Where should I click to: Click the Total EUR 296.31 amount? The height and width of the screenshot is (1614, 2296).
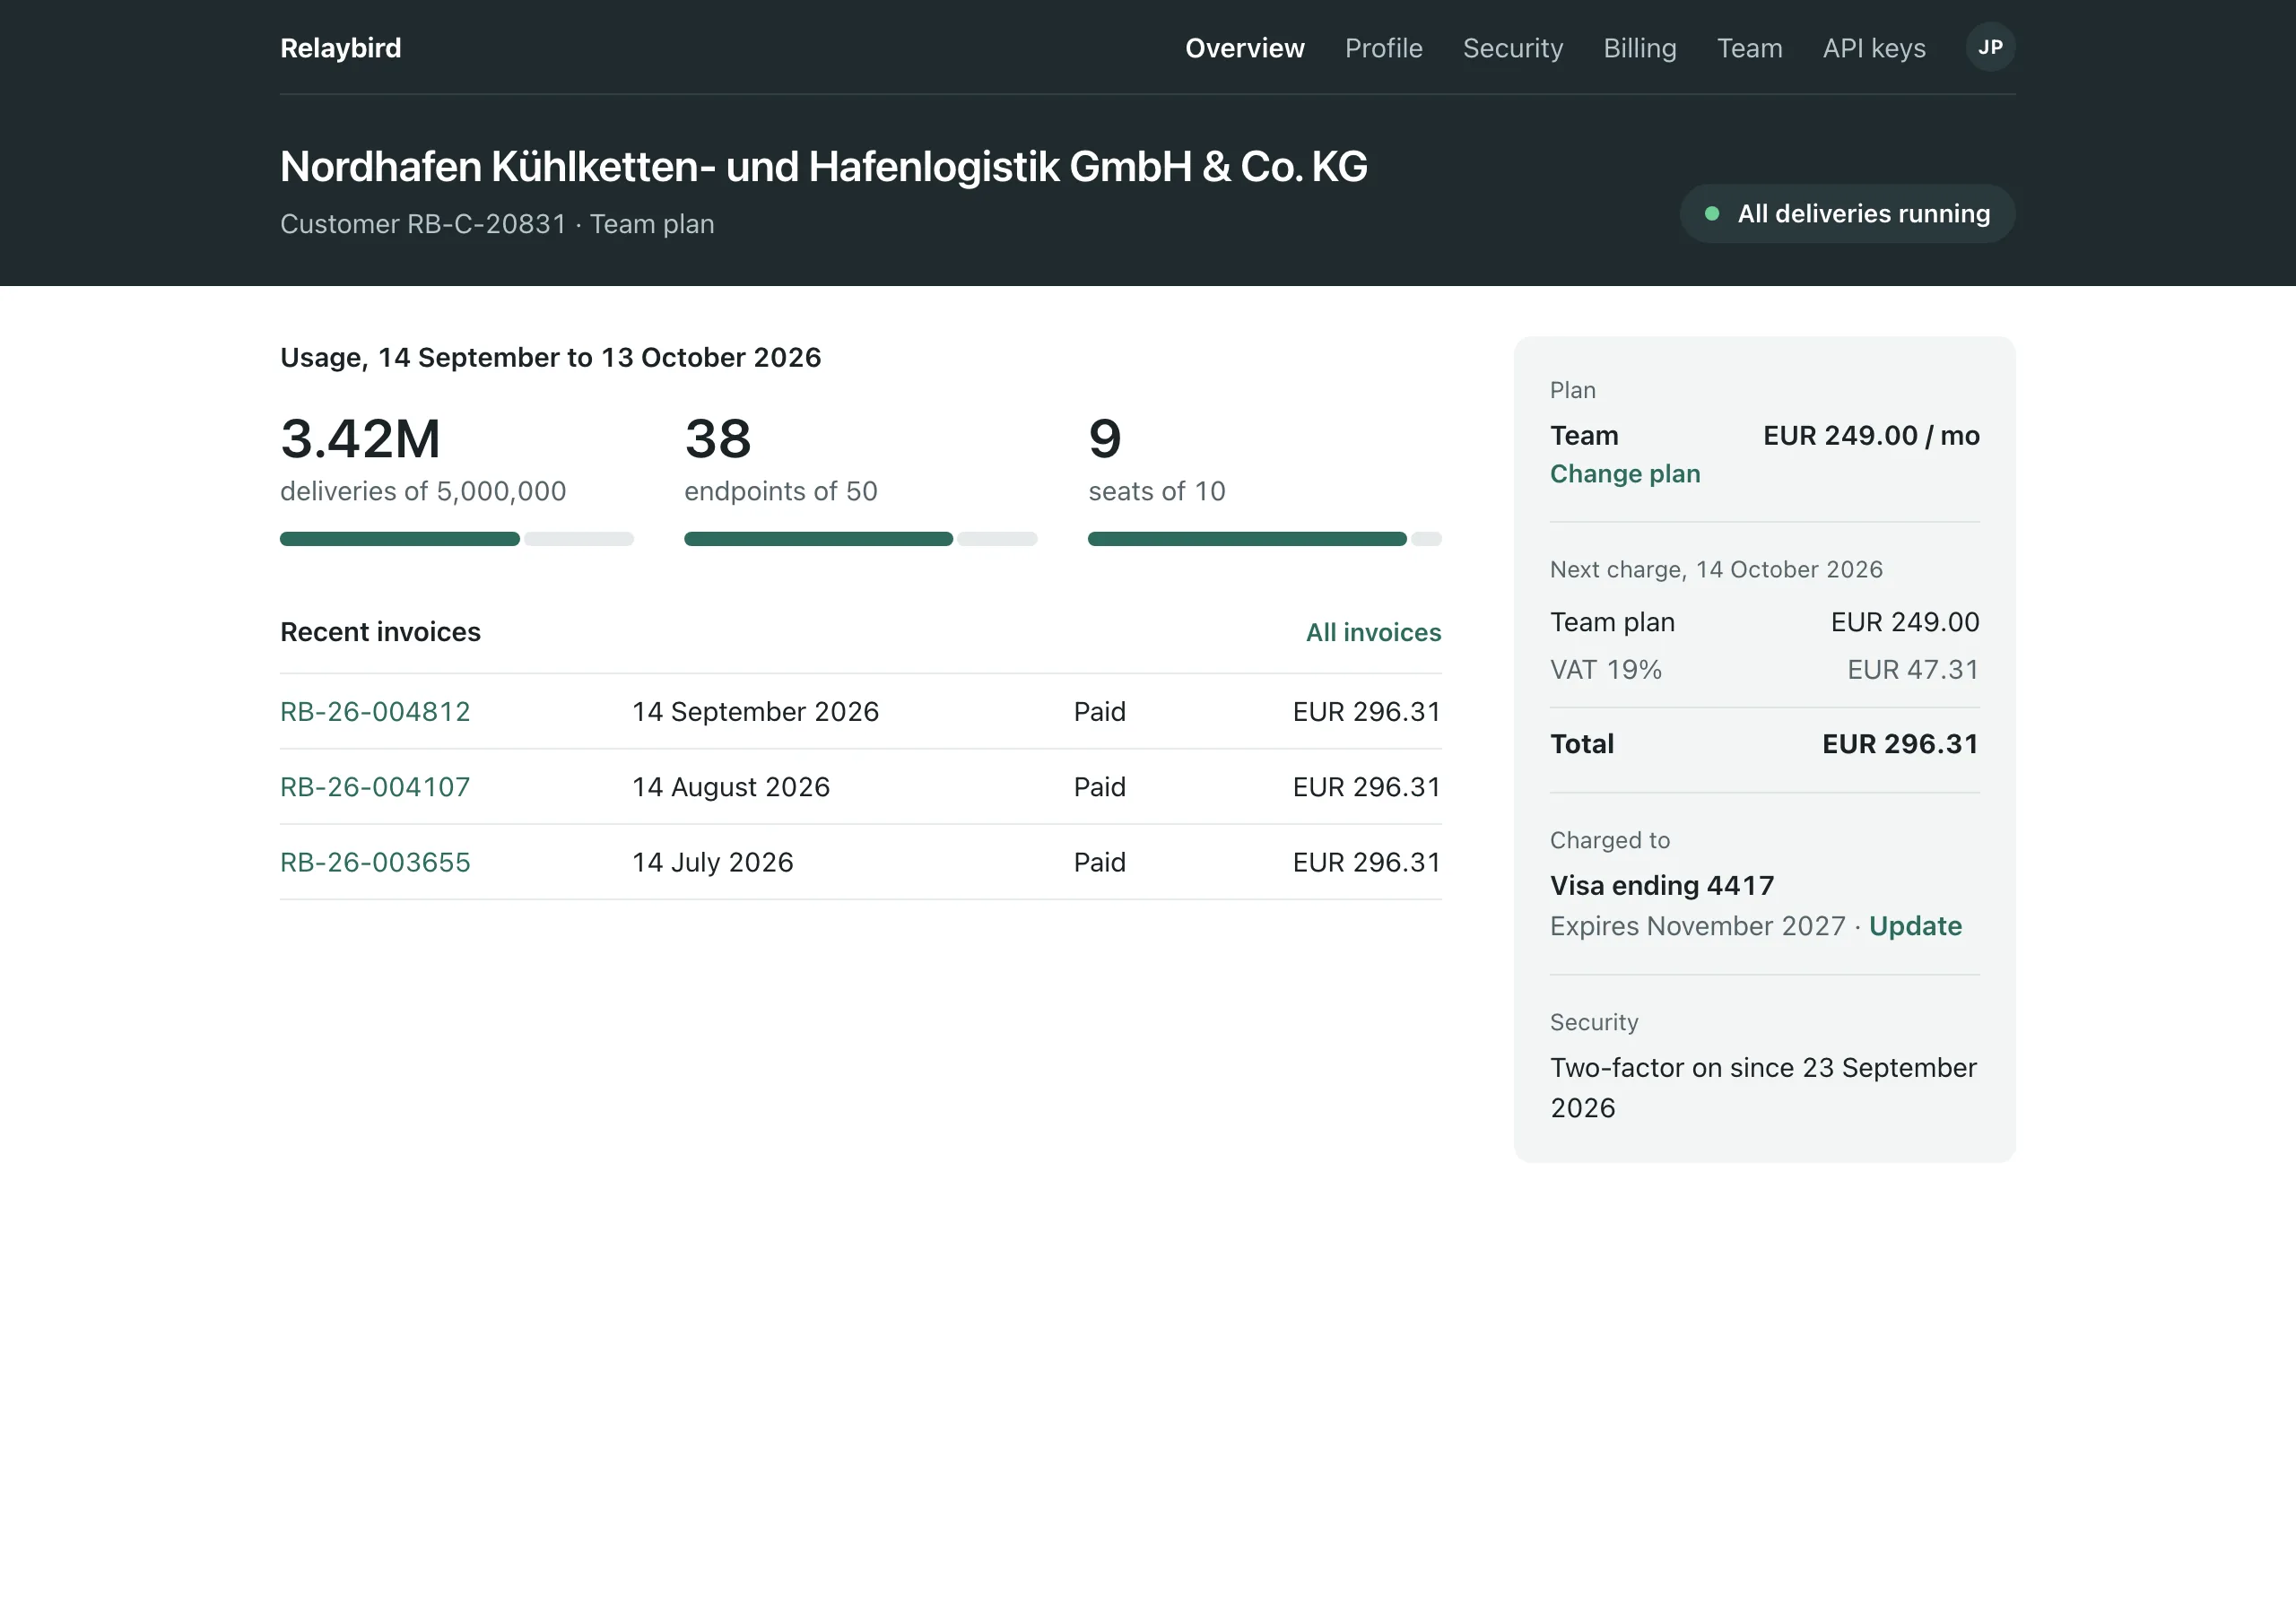pyautogui.click(x=1900, y=744)
